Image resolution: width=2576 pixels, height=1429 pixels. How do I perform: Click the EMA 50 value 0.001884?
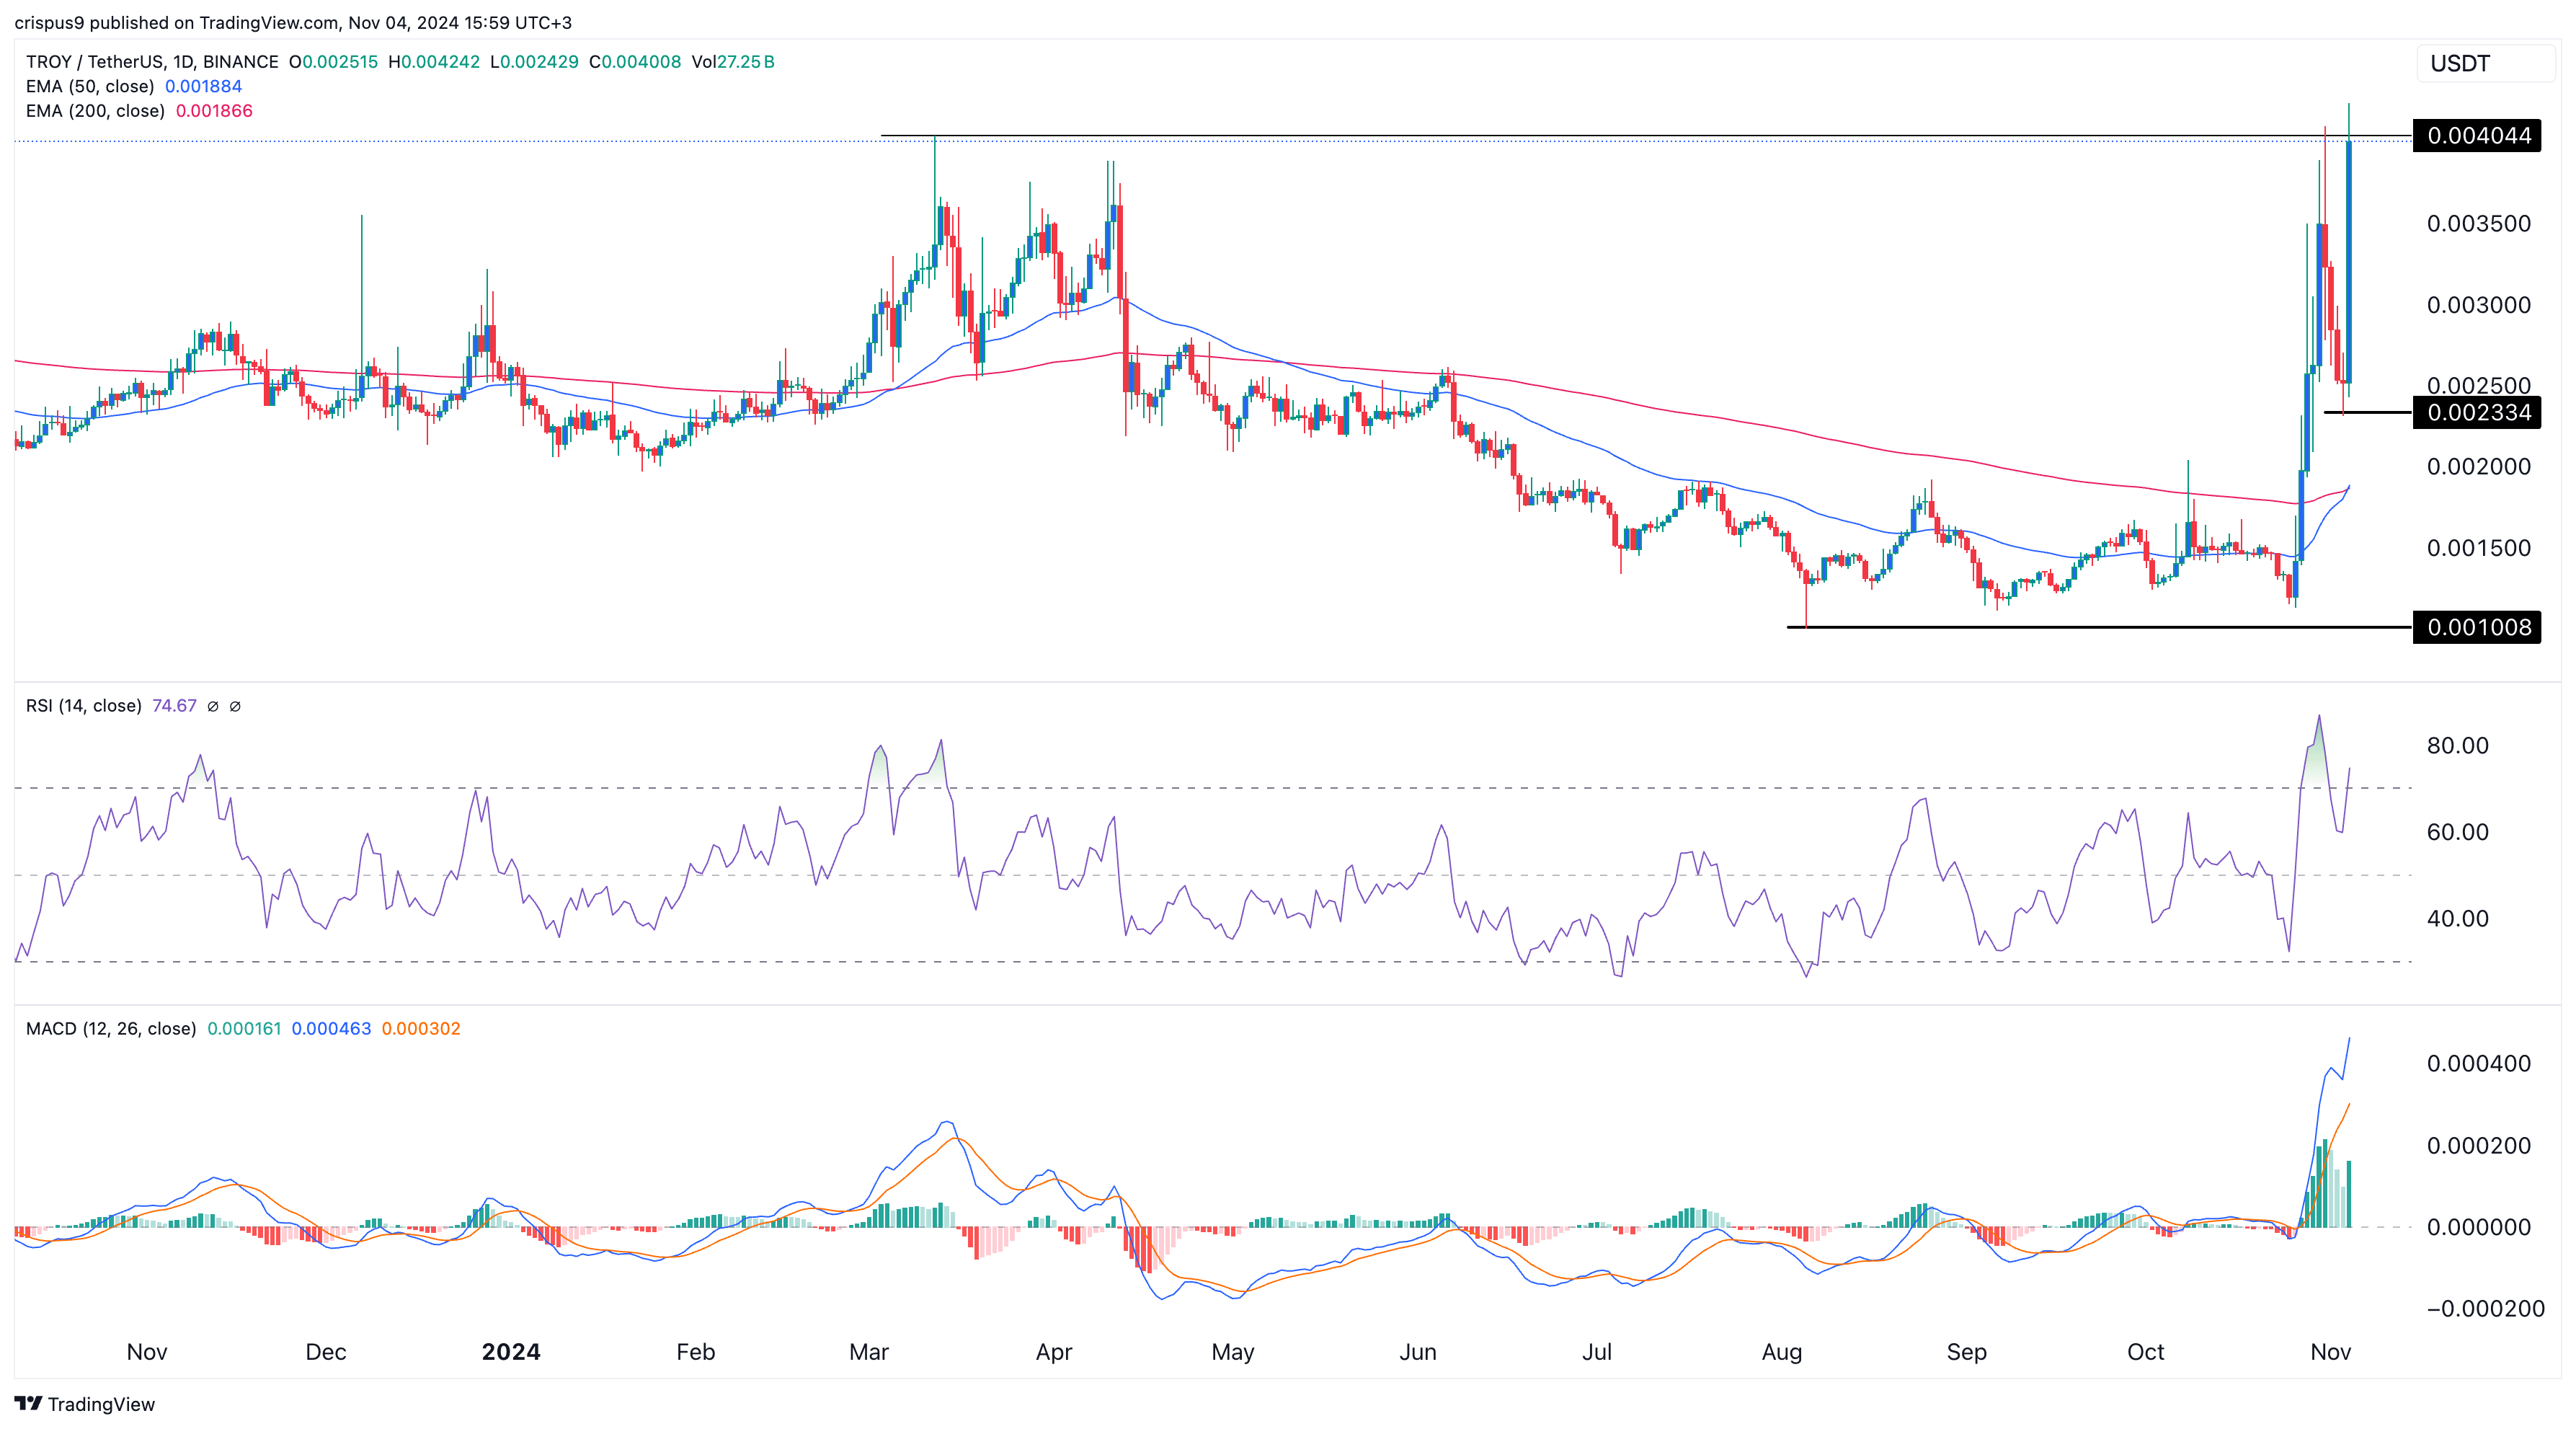[203, 86]
